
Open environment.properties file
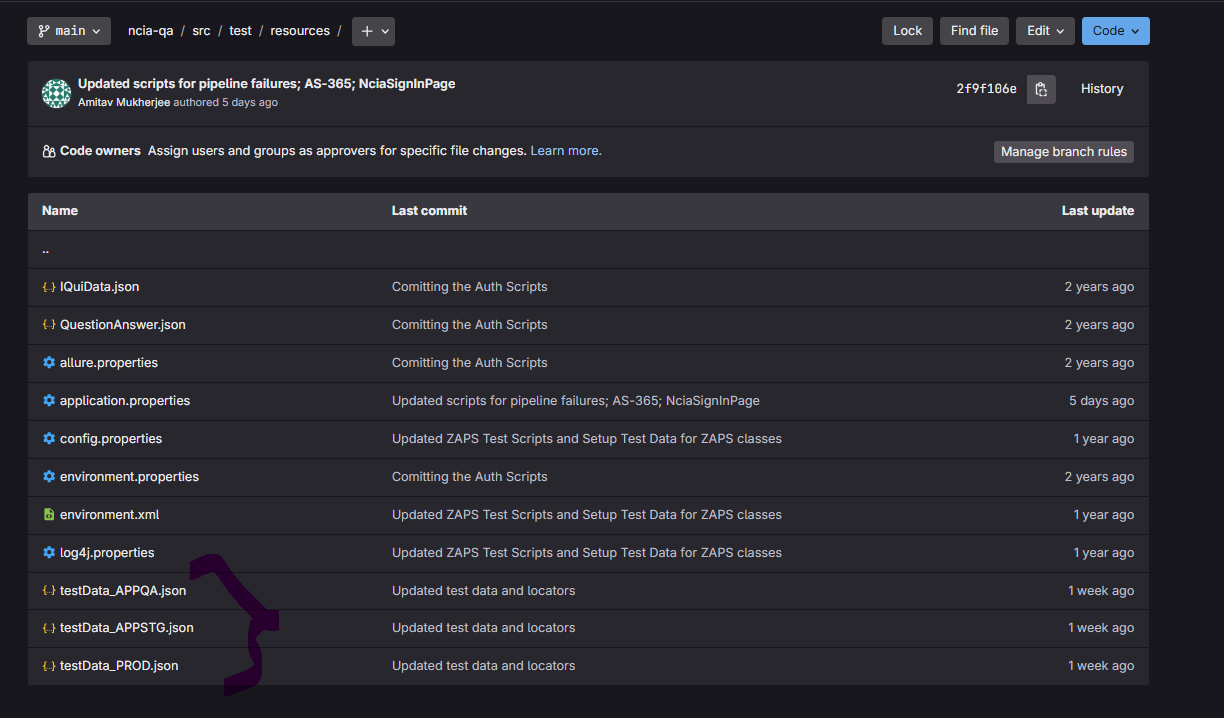tap(129, 477)
